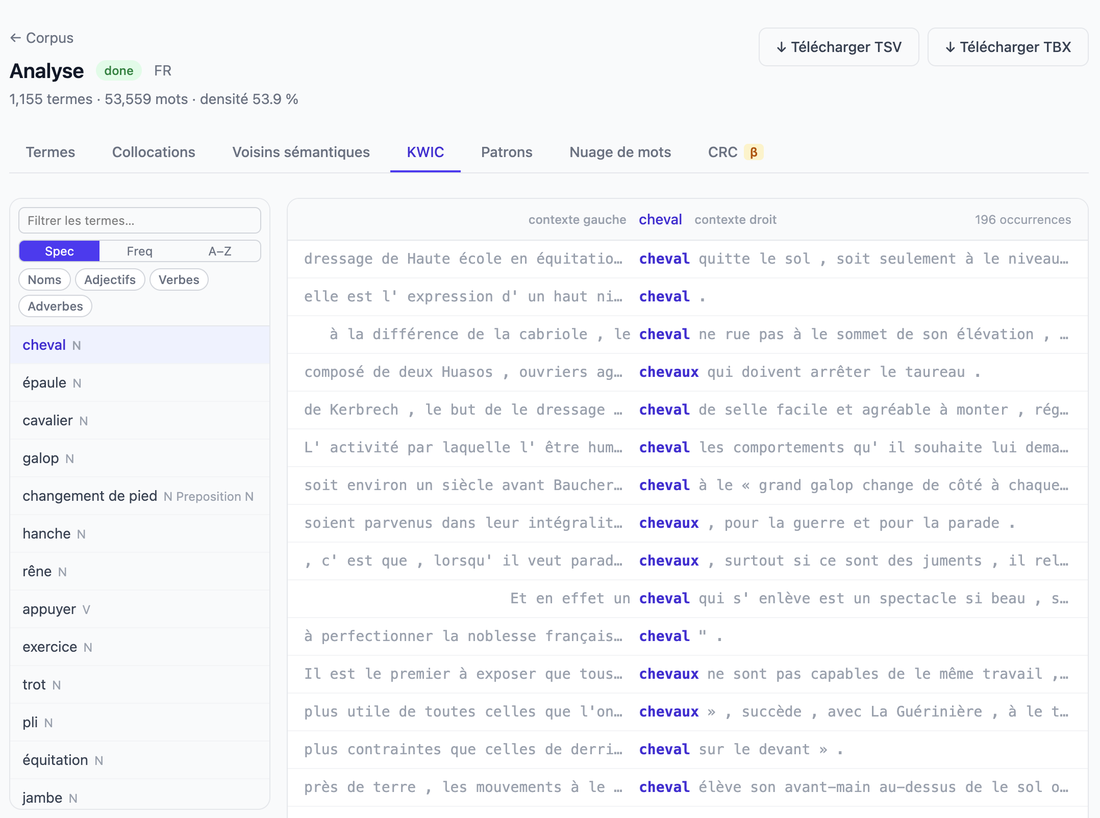
Task: Toggle the Noms filter chip
Action: pyautogui.click(x=44, y=279)
